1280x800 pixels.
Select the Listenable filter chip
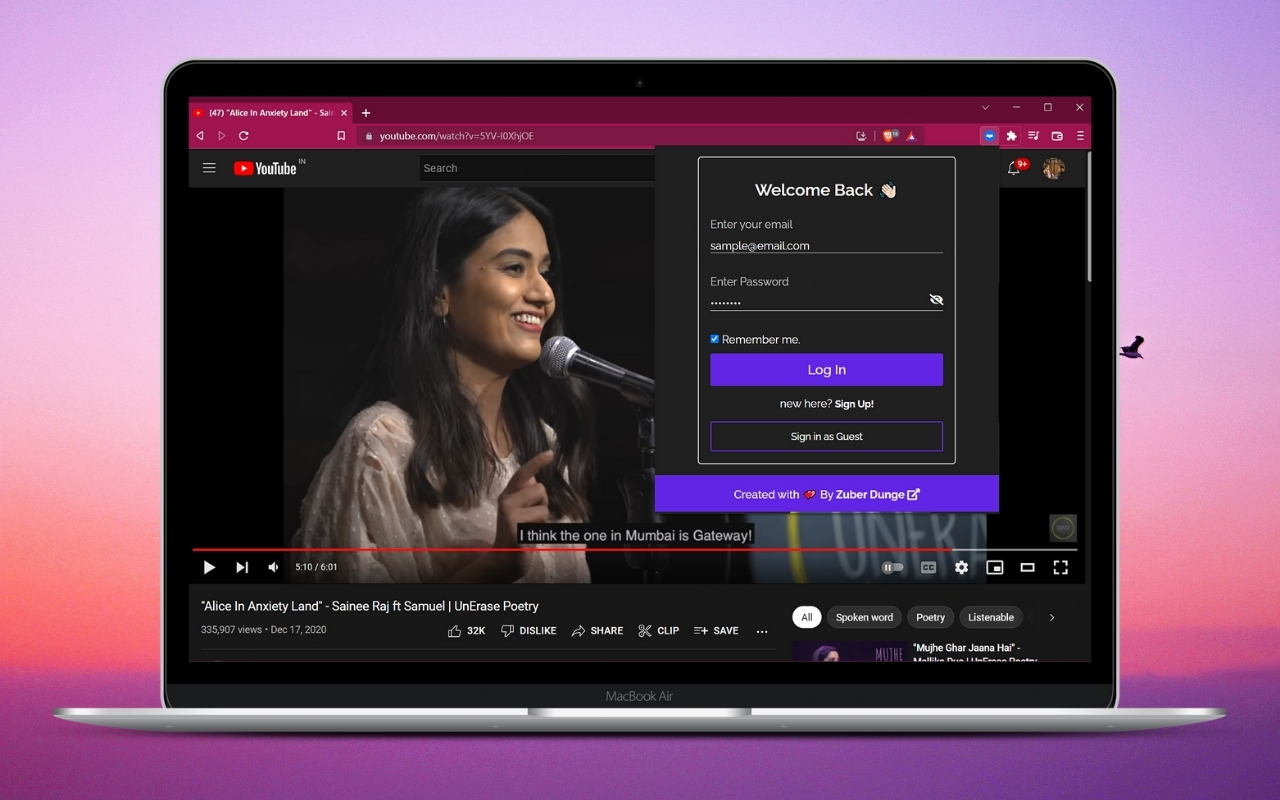click(991, 617)
